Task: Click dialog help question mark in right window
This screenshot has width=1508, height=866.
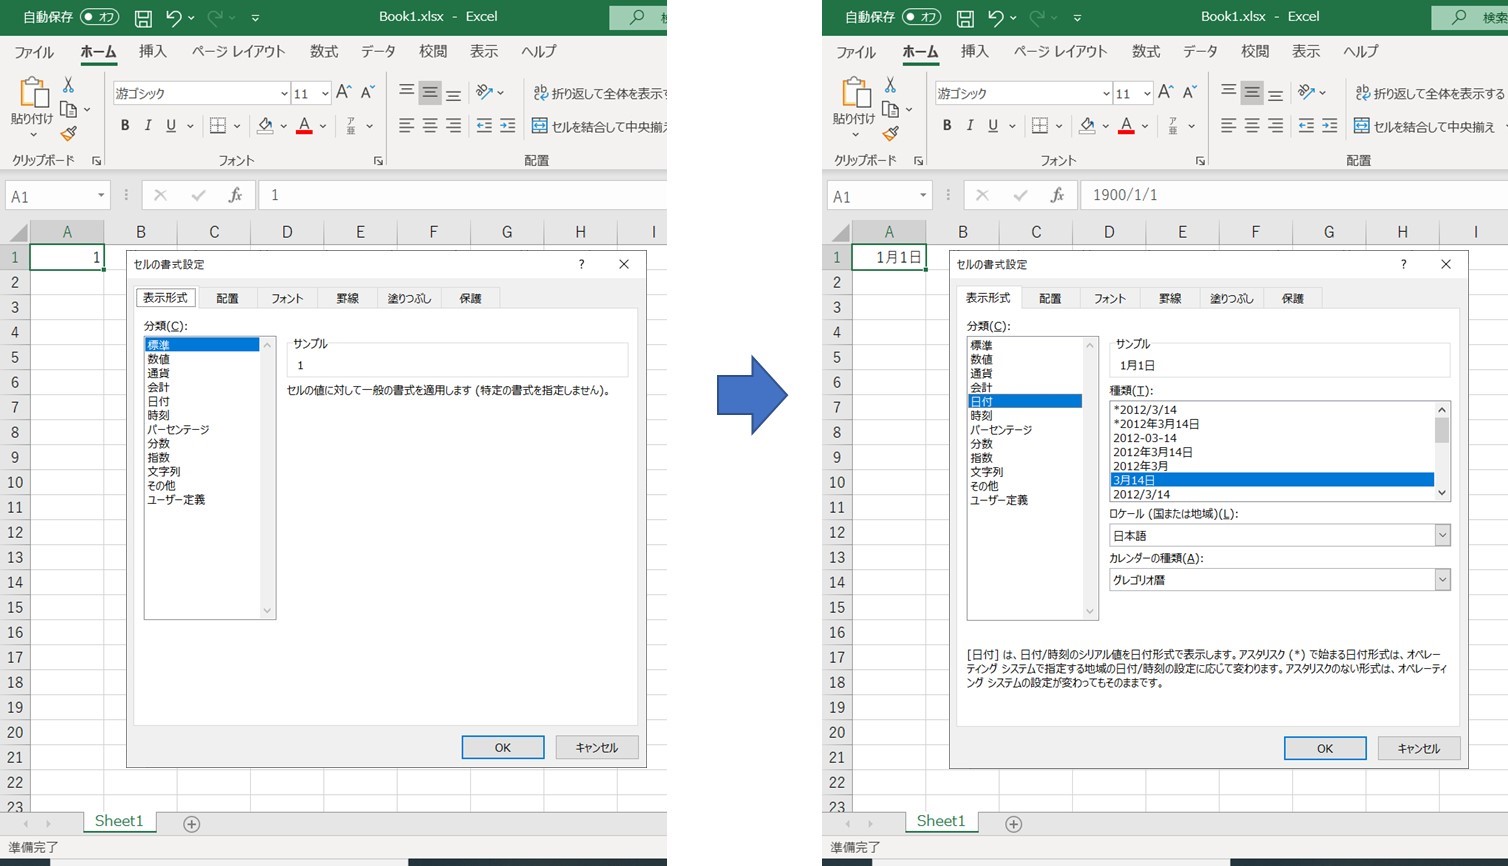Action: (x=1404, y=264)
